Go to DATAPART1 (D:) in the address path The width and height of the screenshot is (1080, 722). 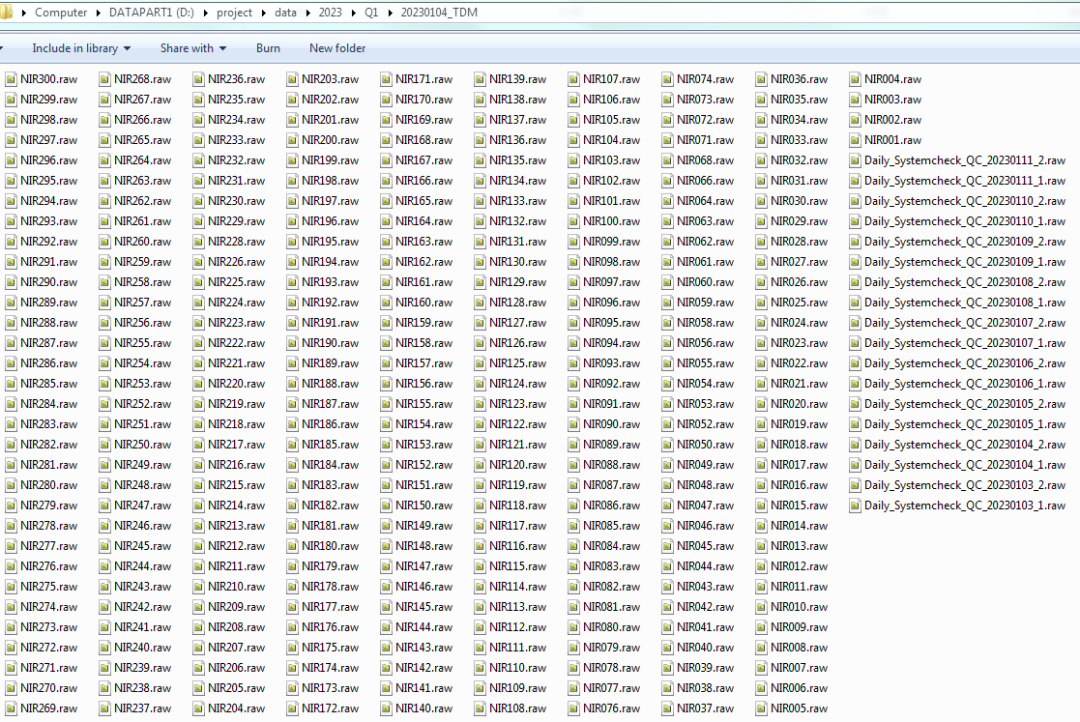[152, 12]
